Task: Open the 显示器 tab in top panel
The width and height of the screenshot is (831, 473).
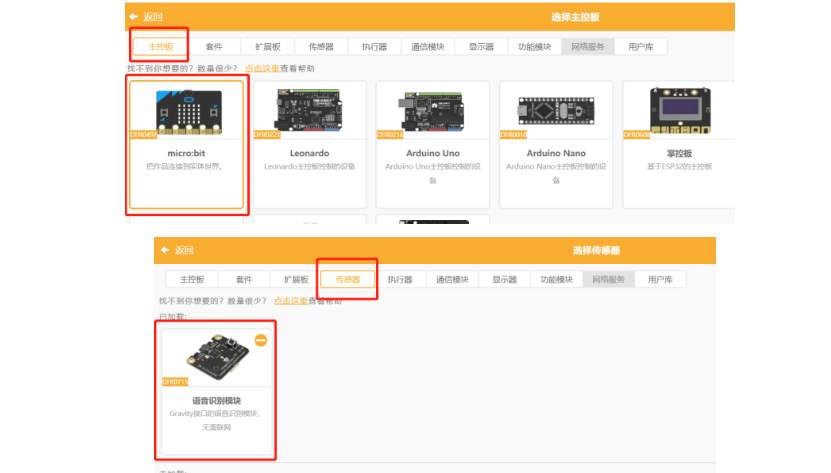Action: tap(481, 47)
